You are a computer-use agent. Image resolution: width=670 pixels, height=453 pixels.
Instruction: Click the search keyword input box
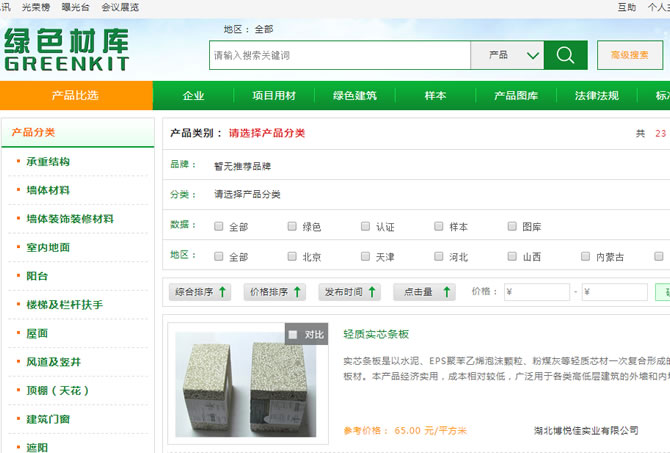coord(340,55)
